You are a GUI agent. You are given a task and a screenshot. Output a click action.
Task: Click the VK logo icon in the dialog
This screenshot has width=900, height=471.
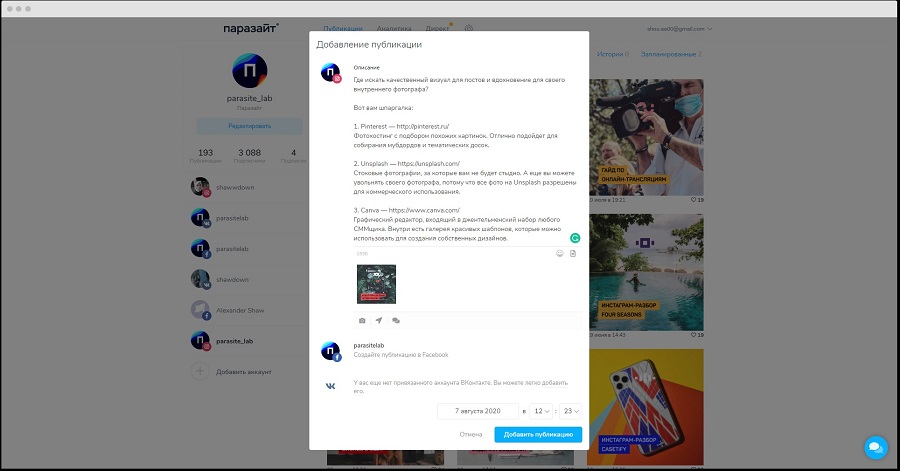click(331, 386)
